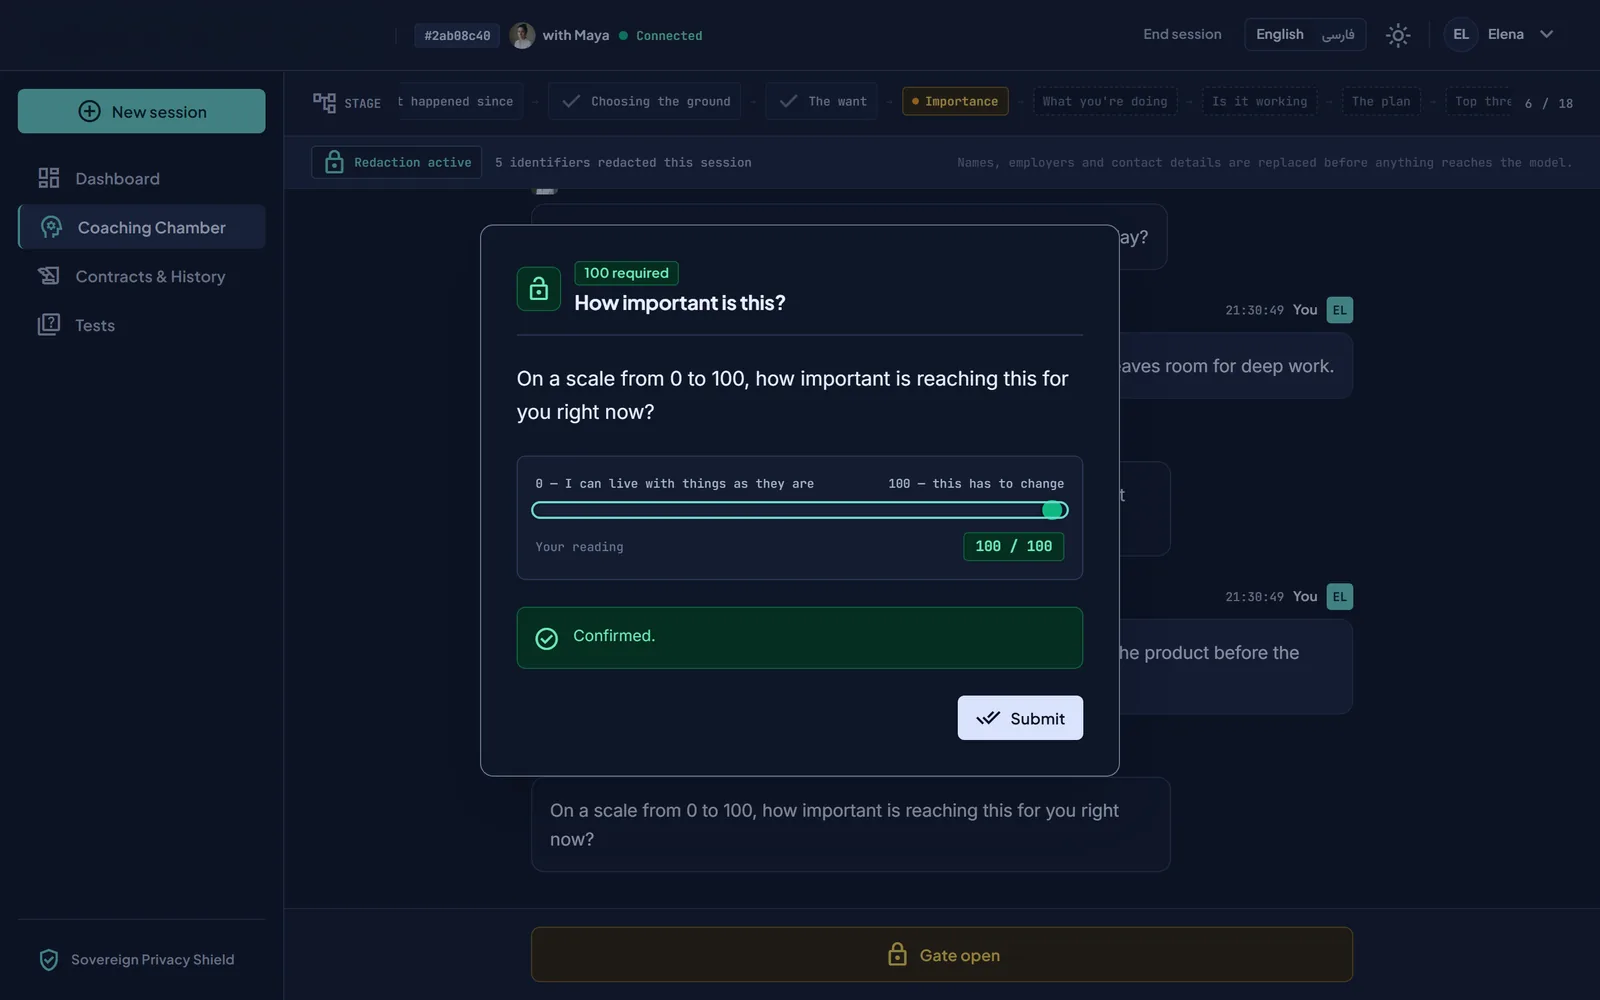Select Is it working stage

(x=1259, y=101)
